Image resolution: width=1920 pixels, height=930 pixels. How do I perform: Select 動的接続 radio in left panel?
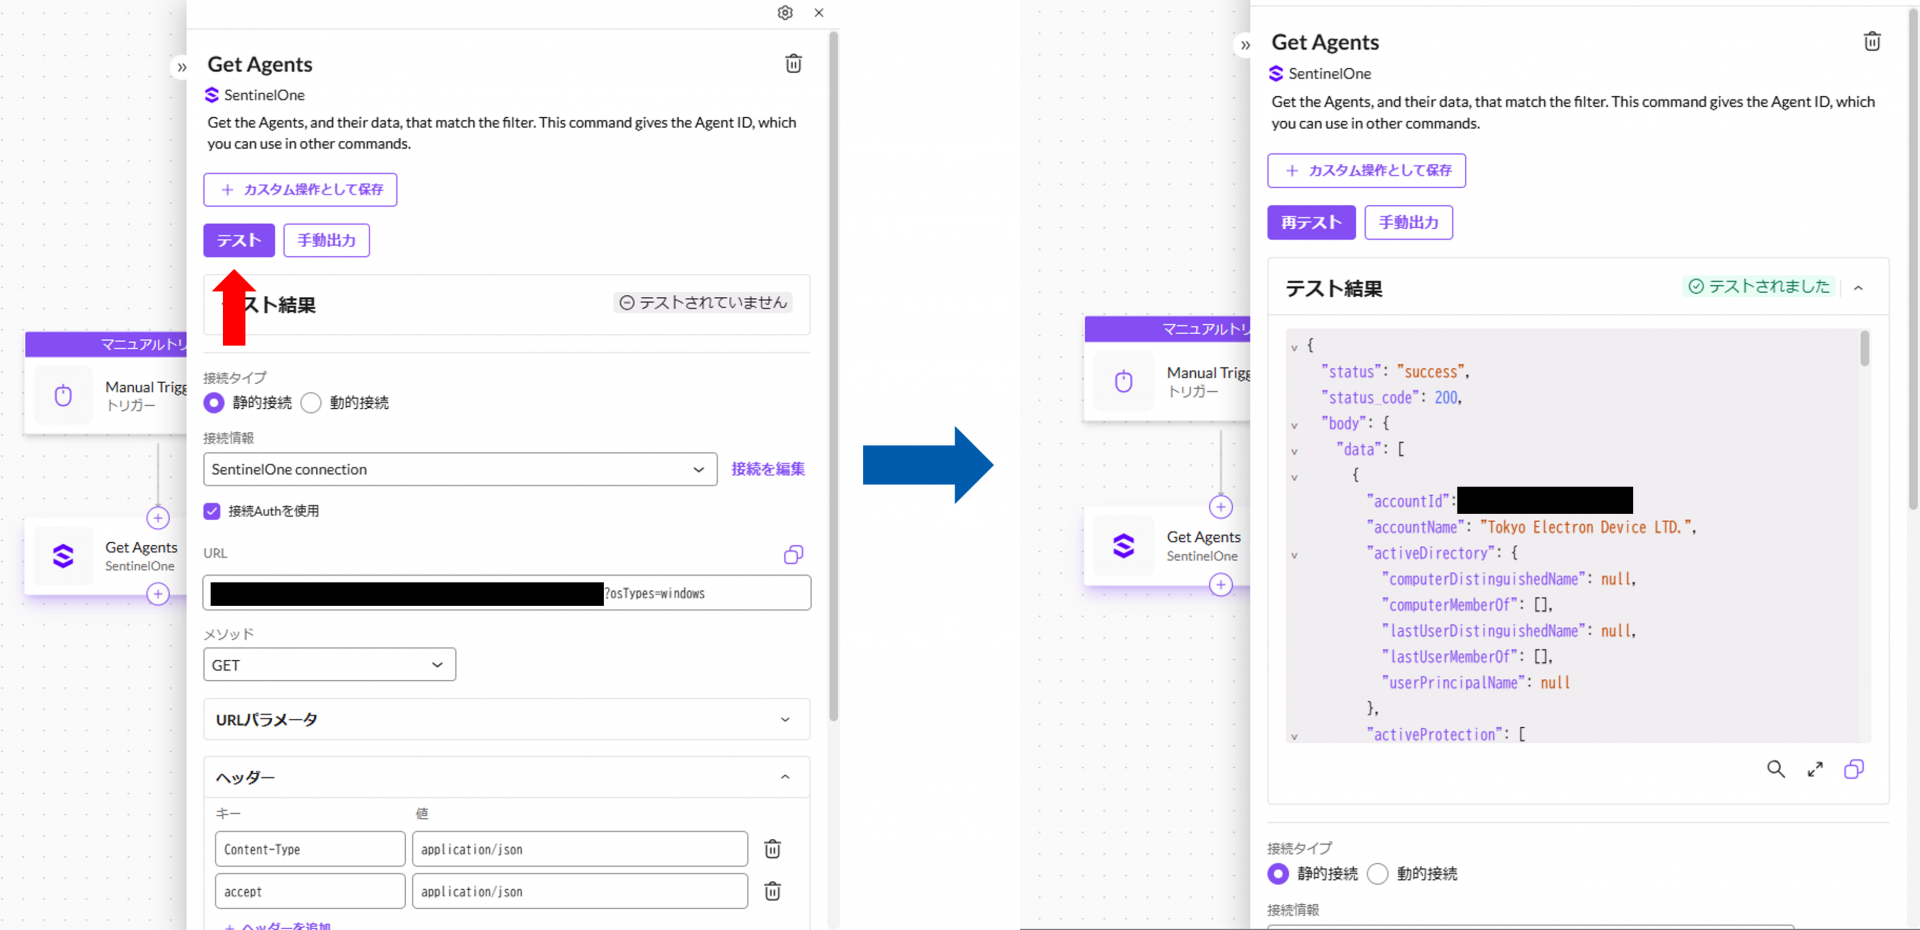(x=312, y=403)
